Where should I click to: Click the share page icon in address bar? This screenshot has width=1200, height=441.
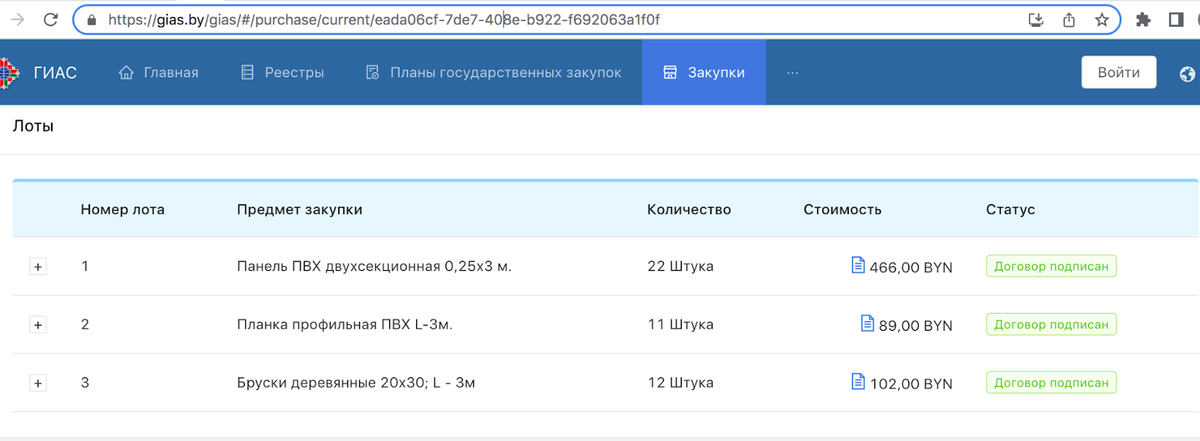1069,19
